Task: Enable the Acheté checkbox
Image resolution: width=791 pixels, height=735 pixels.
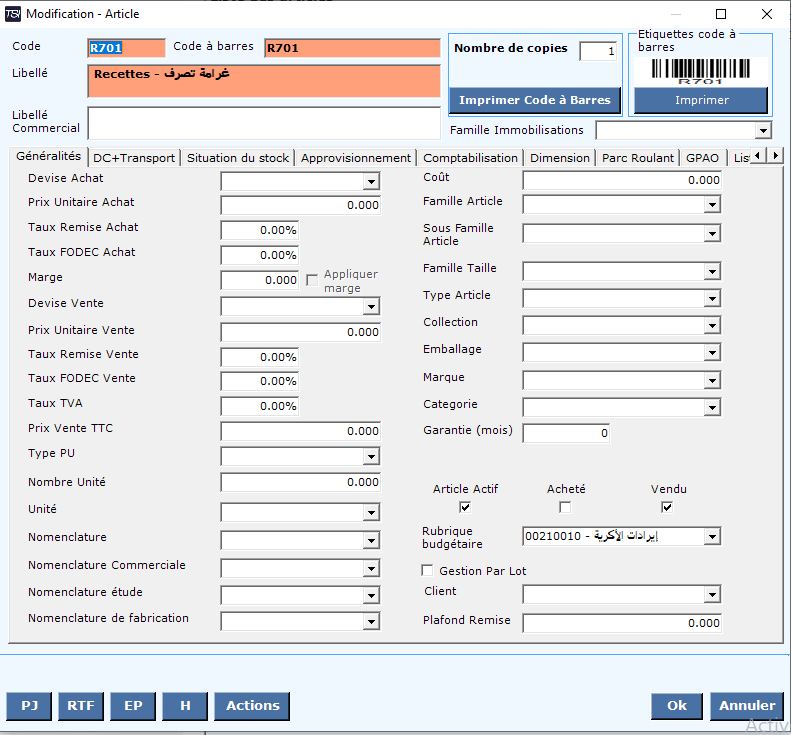Action: [565, 507]
